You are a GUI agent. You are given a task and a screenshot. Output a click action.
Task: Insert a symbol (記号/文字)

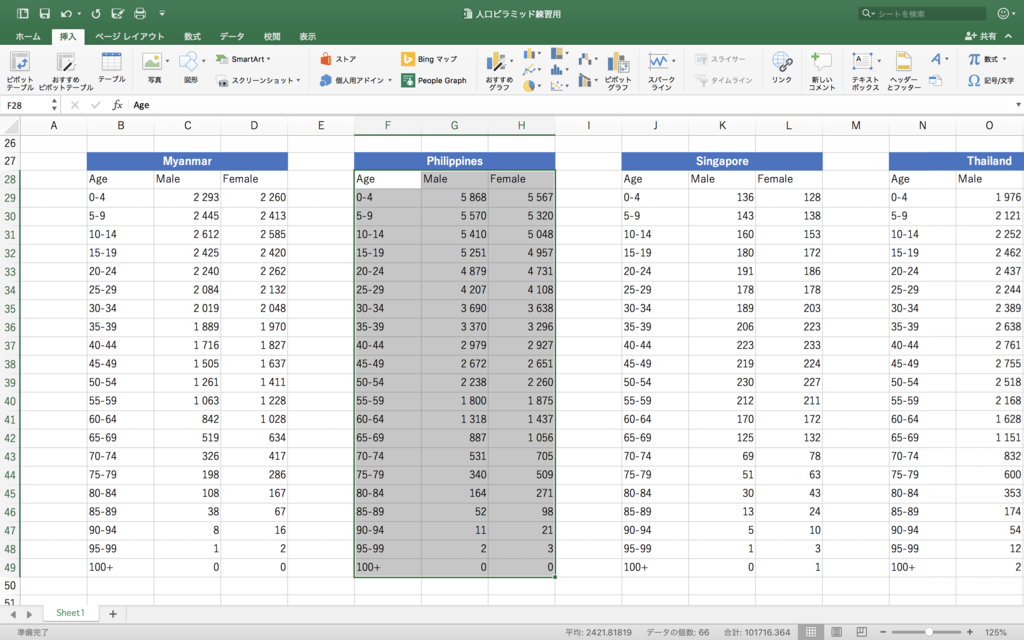coord(991,80)
